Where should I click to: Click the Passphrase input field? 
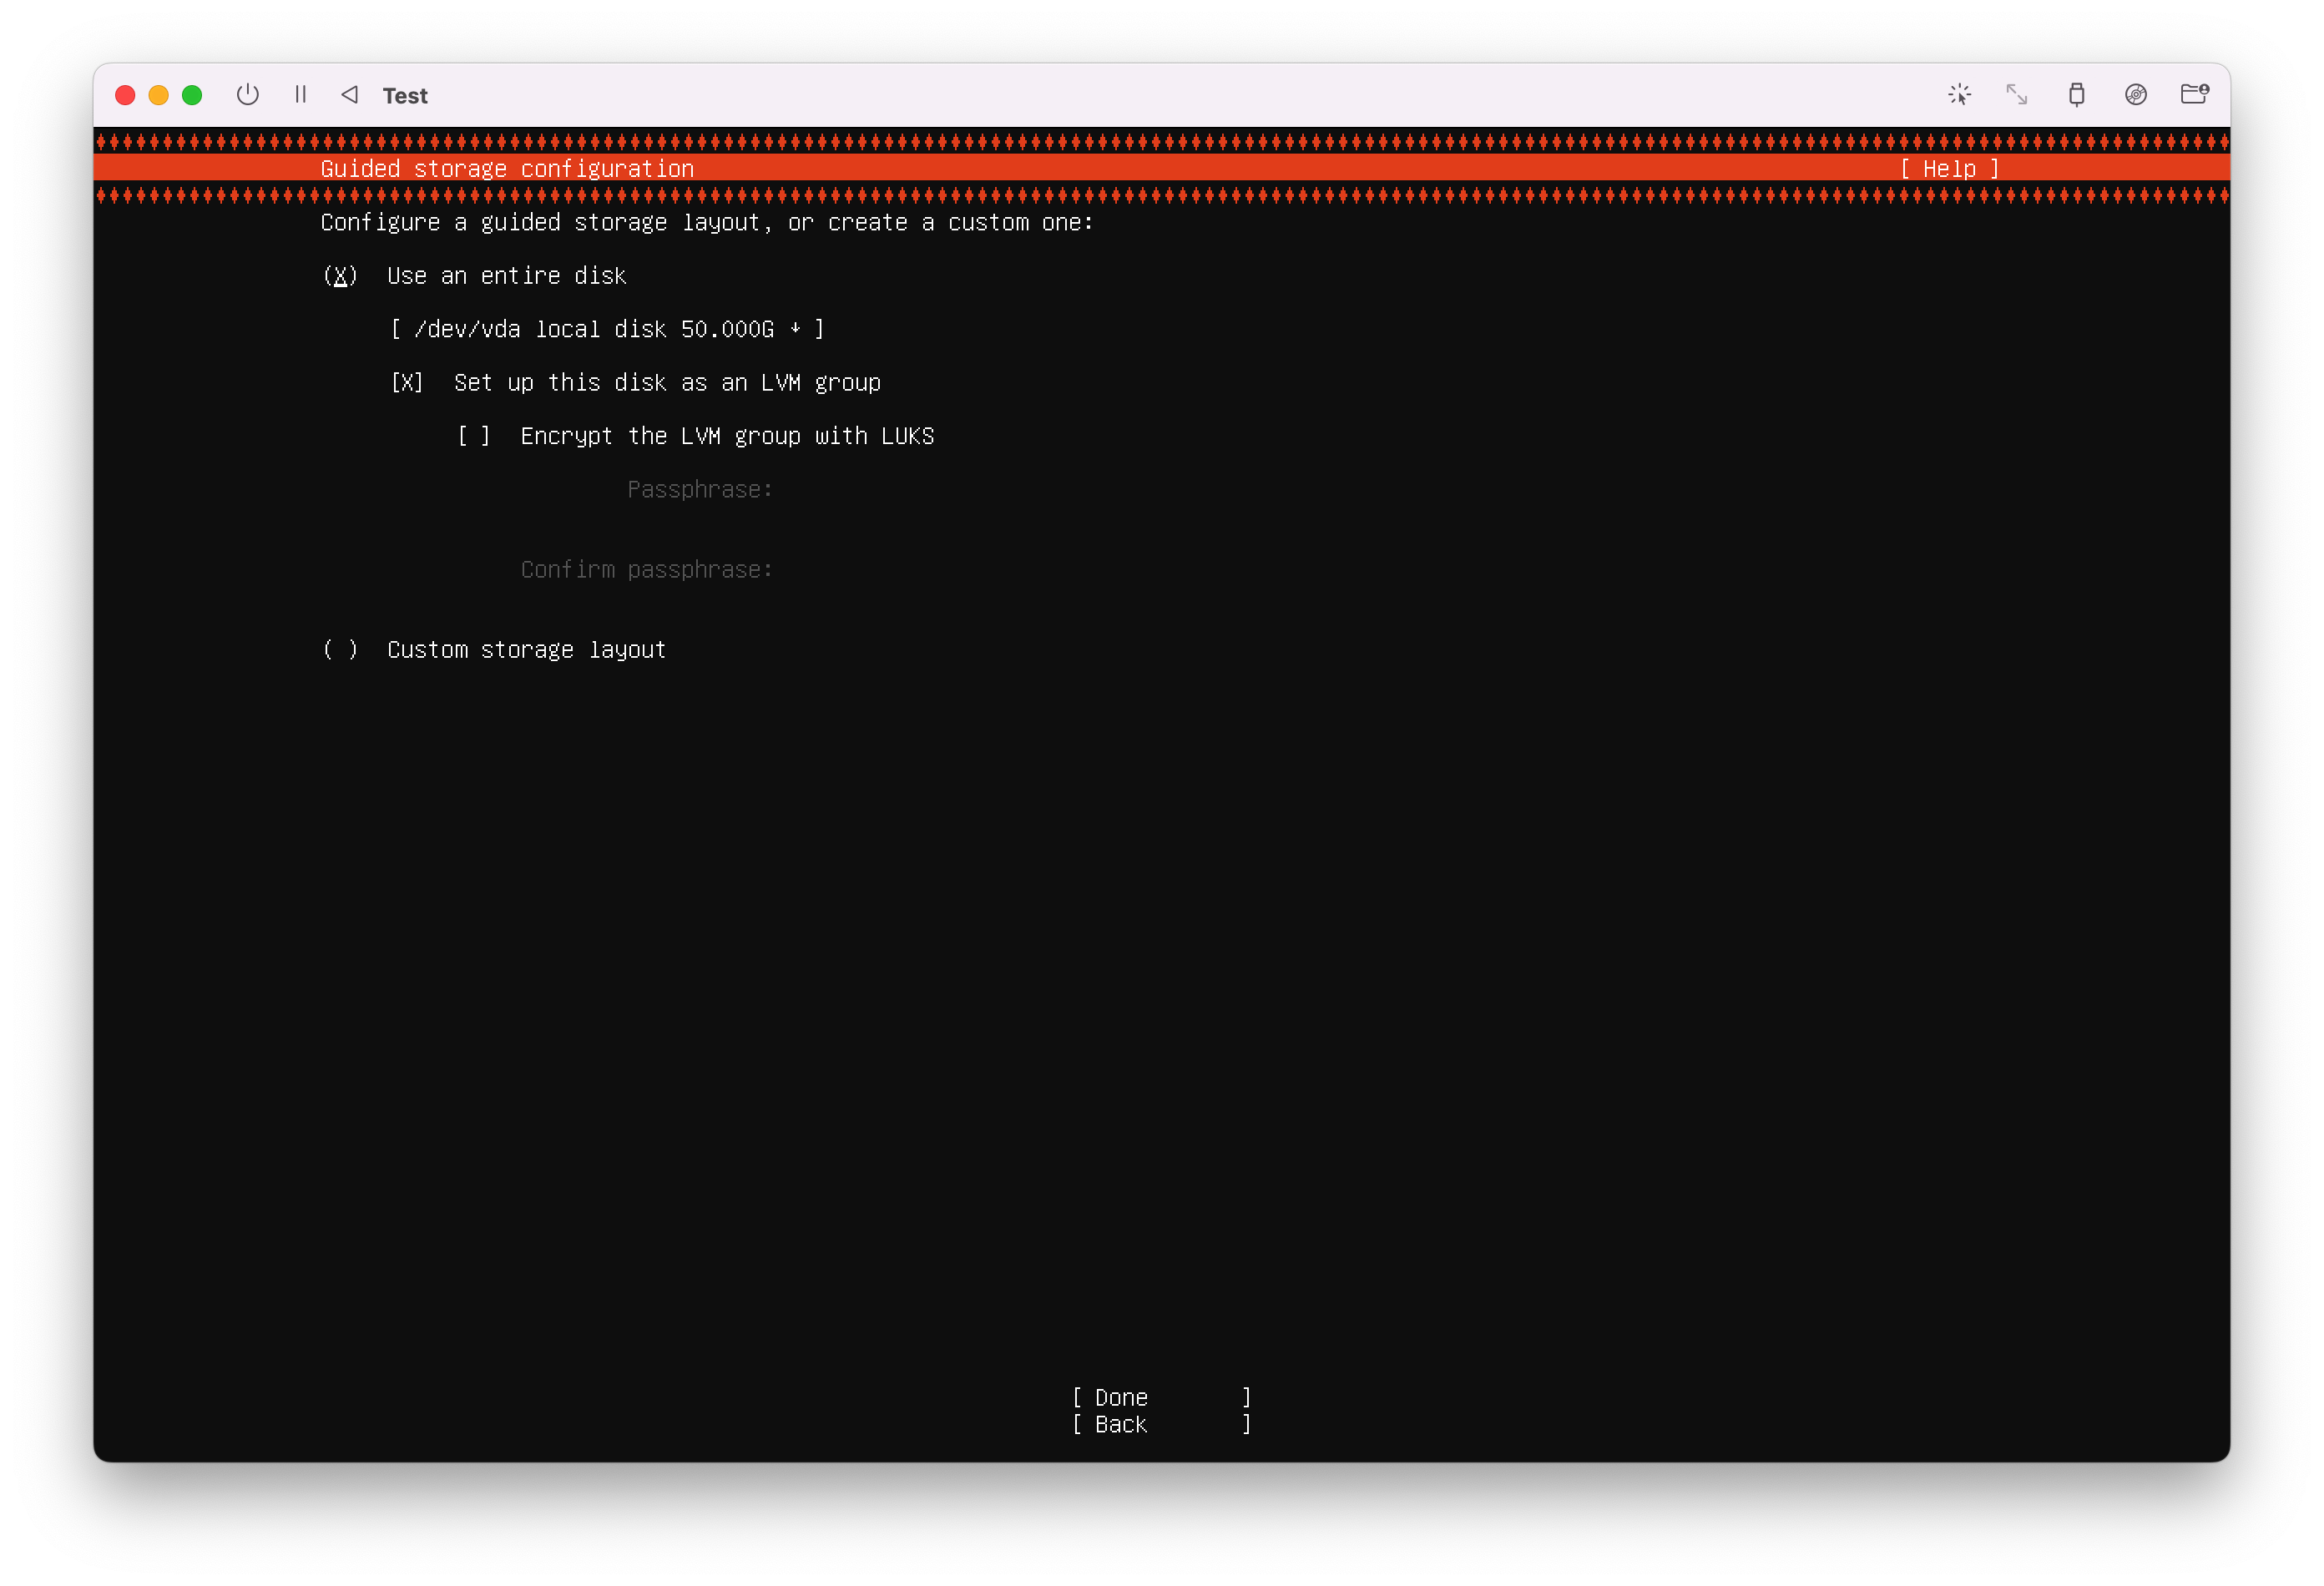point(1000,490)
